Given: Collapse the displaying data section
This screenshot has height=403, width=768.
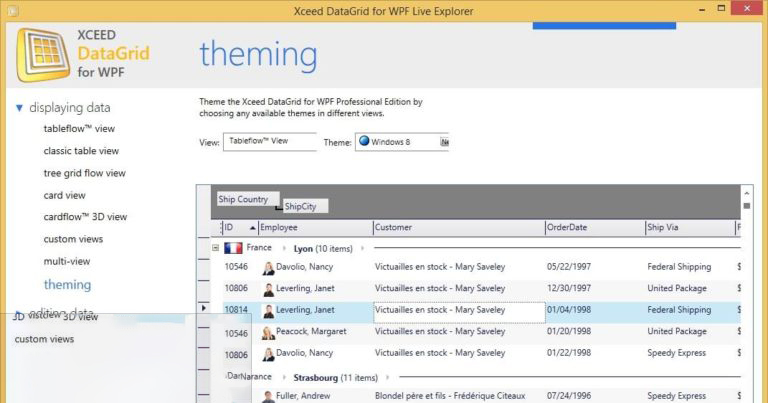Looking at the screenshot, I should click(x=19, y=108).
